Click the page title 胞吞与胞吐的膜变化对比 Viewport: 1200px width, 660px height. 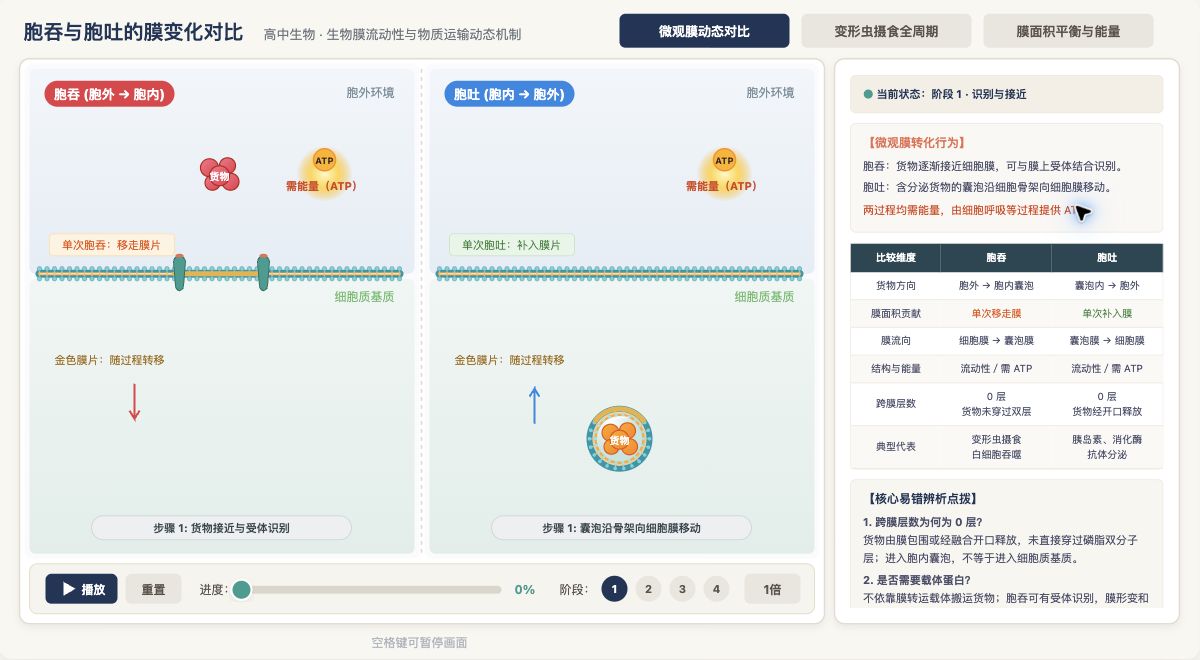tap(133, 32)
